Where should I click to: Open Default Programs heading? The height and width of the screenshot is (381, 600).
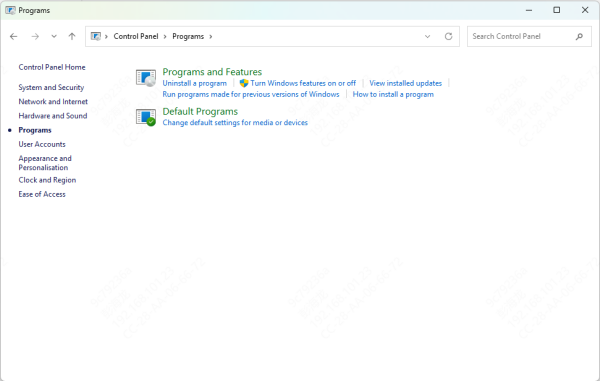200,112
